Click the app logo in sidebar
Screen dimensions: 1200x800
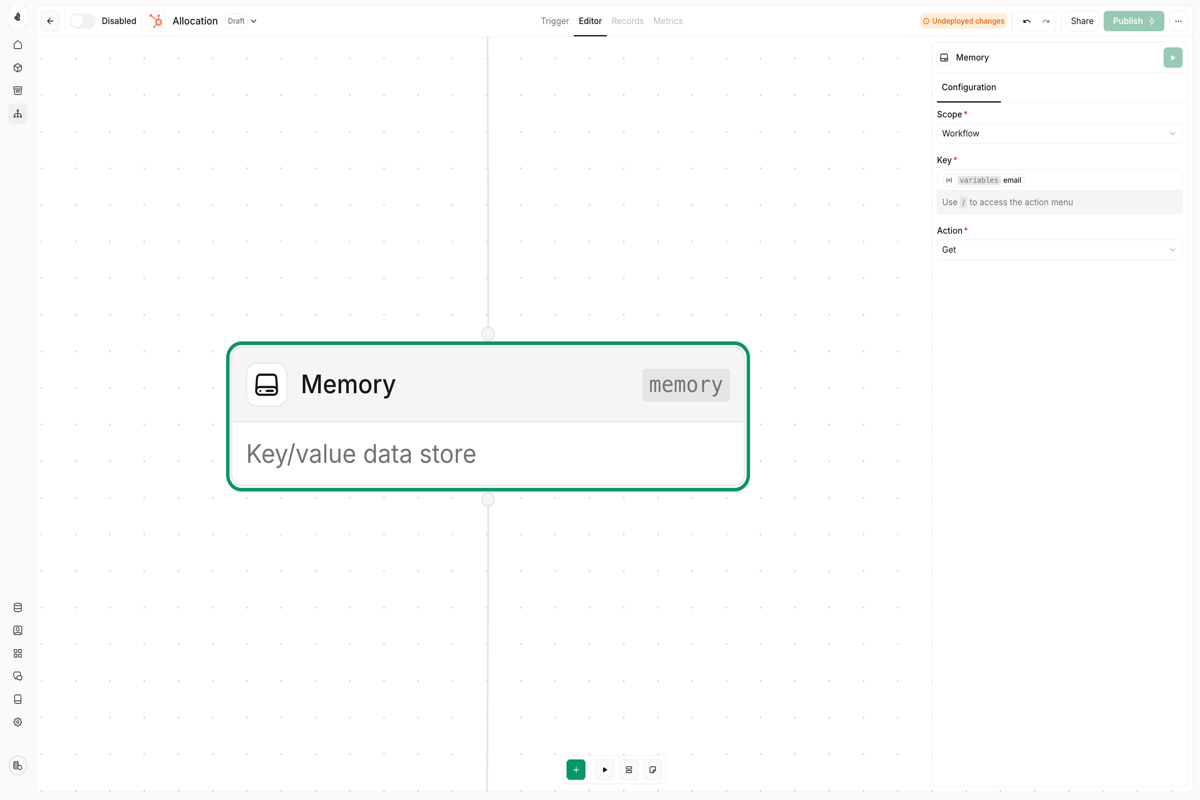17,17
